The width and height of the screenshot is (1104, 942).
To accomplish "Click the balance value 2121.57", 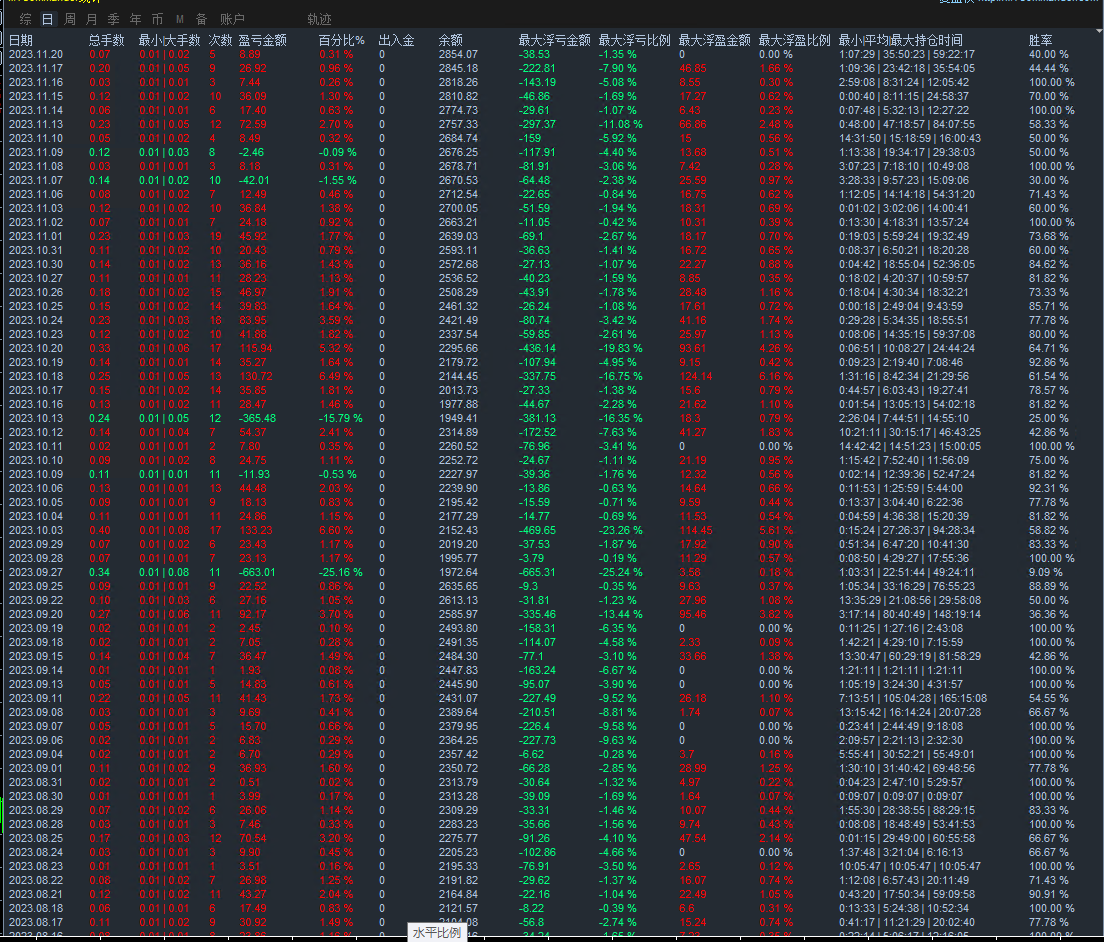I will 458,908.
